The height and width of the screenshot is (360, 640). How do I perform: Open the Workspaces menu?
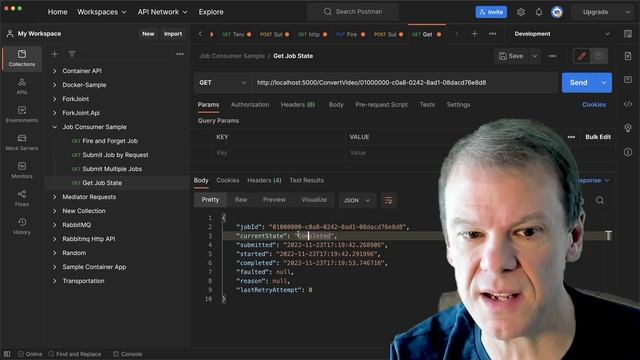pyautogui.click(x=102, y=12)
